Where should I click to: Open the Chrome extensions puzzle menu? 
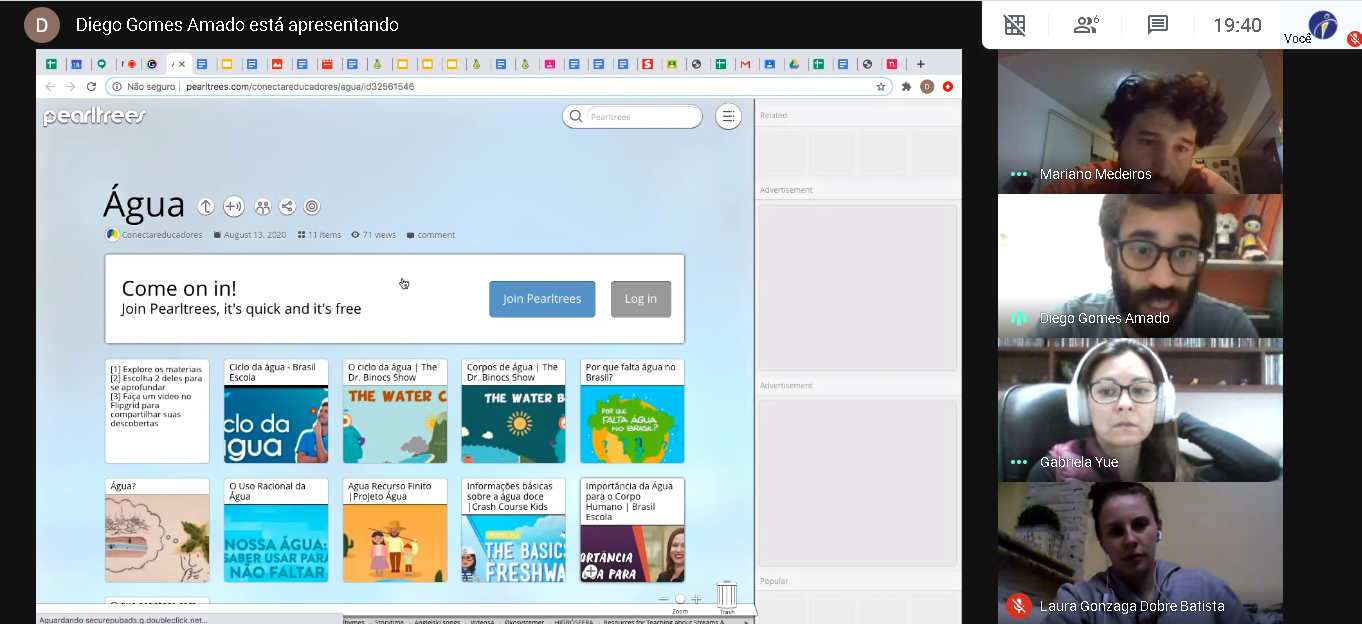[x=906, y=87]
